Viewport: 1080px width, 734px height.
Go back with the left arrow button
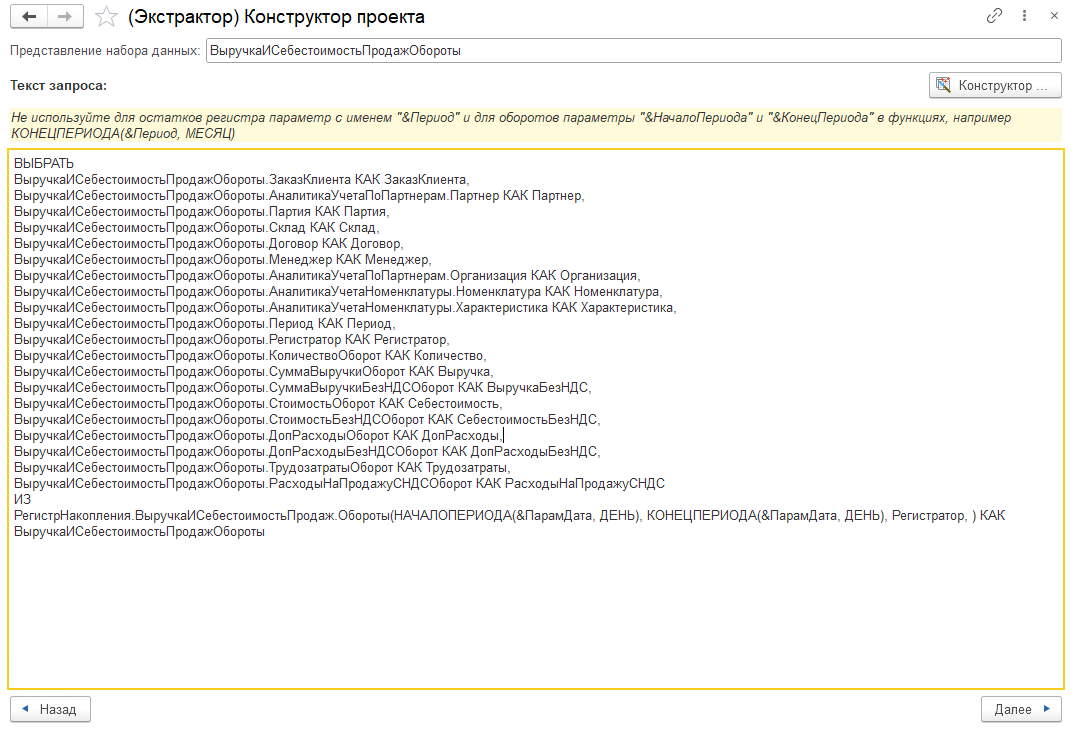29,17
